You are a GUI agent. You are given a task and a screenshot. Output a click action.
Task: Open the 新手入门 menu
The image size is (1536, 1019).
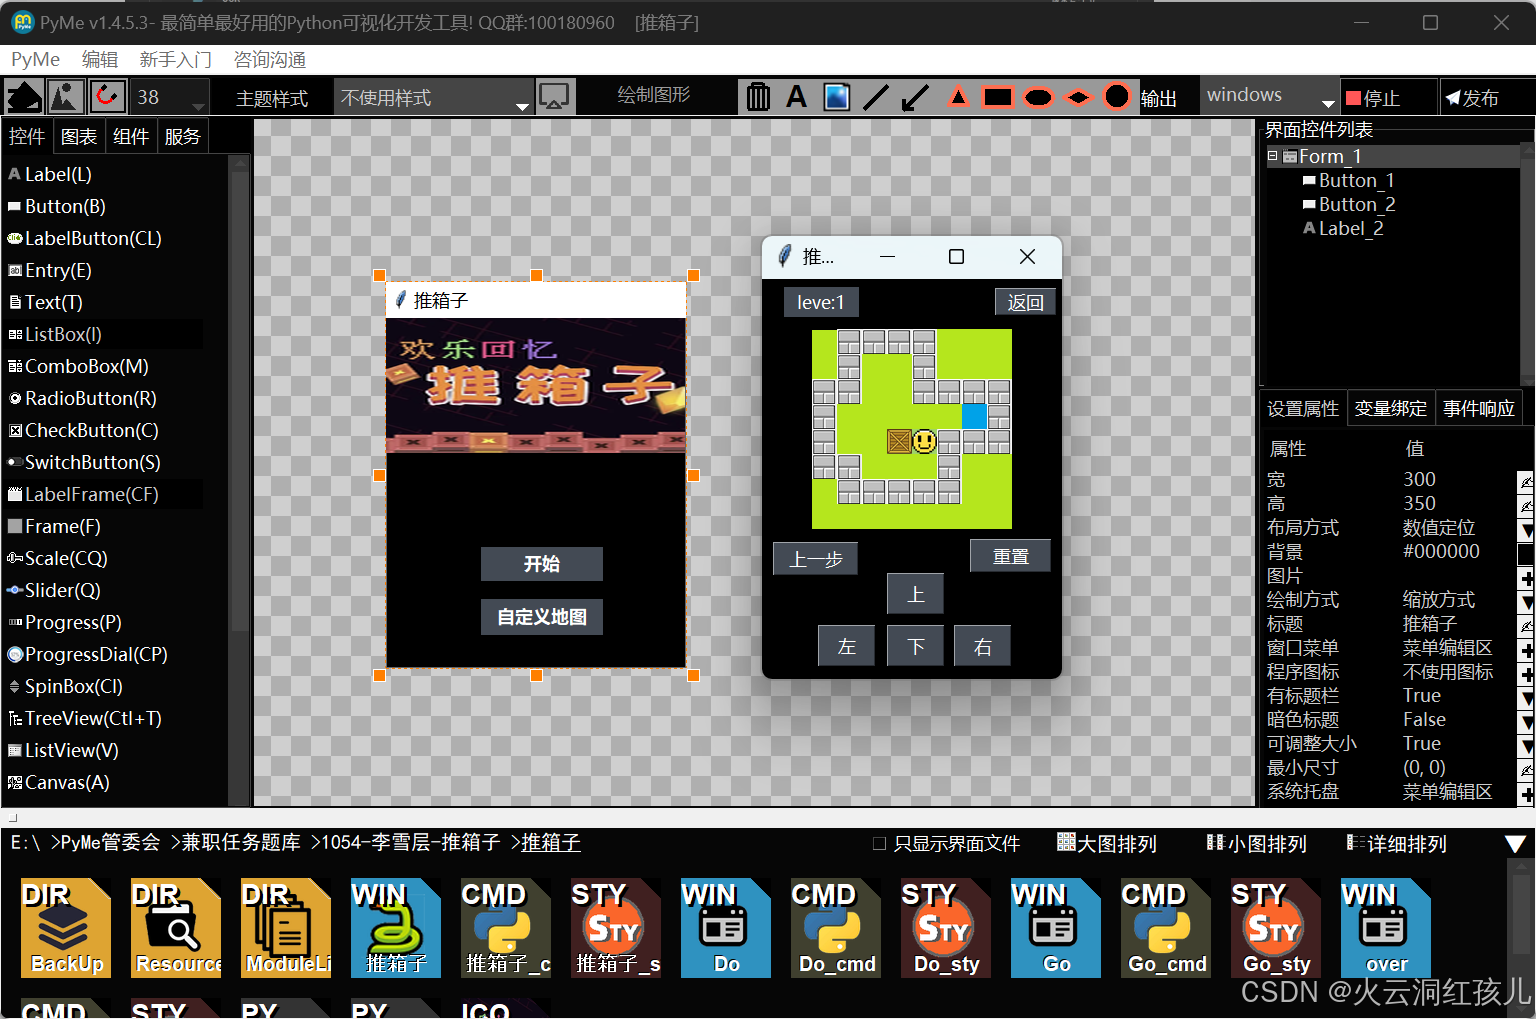[x=176, y=60]
